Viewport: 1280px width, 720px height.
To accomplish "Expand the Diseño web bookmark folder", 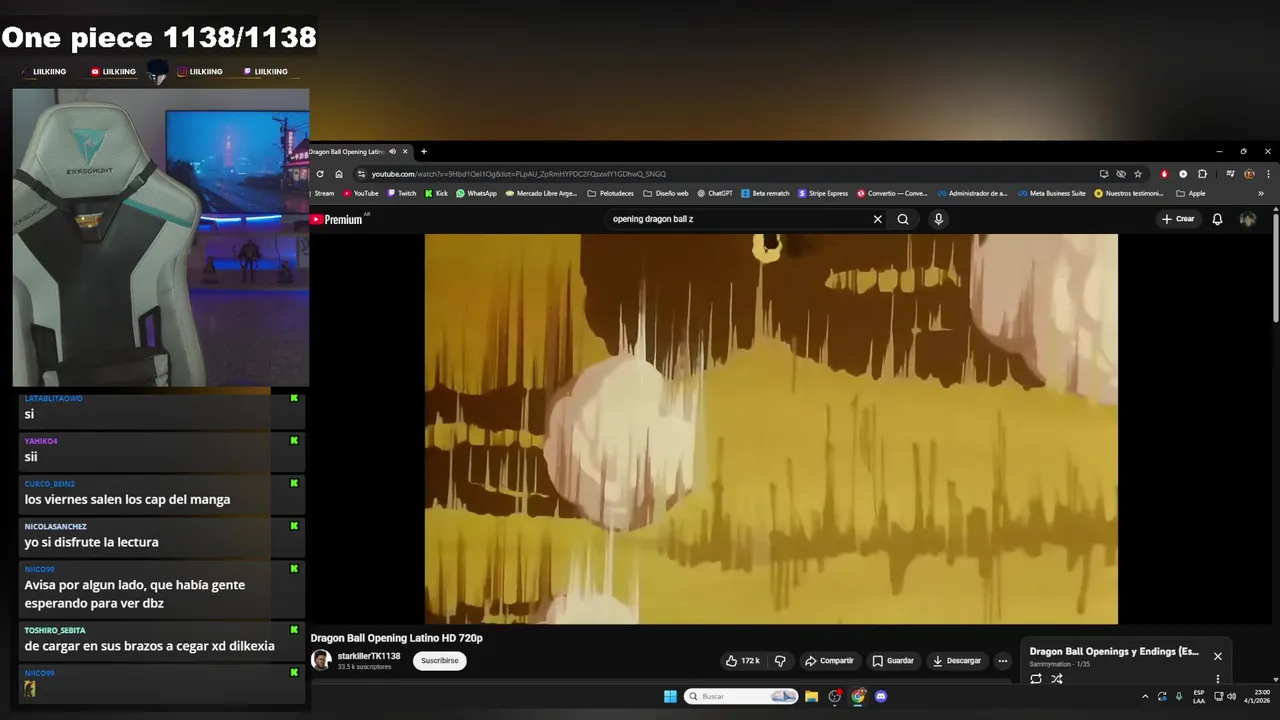I will pyautogui.click(x=666, y=193).
